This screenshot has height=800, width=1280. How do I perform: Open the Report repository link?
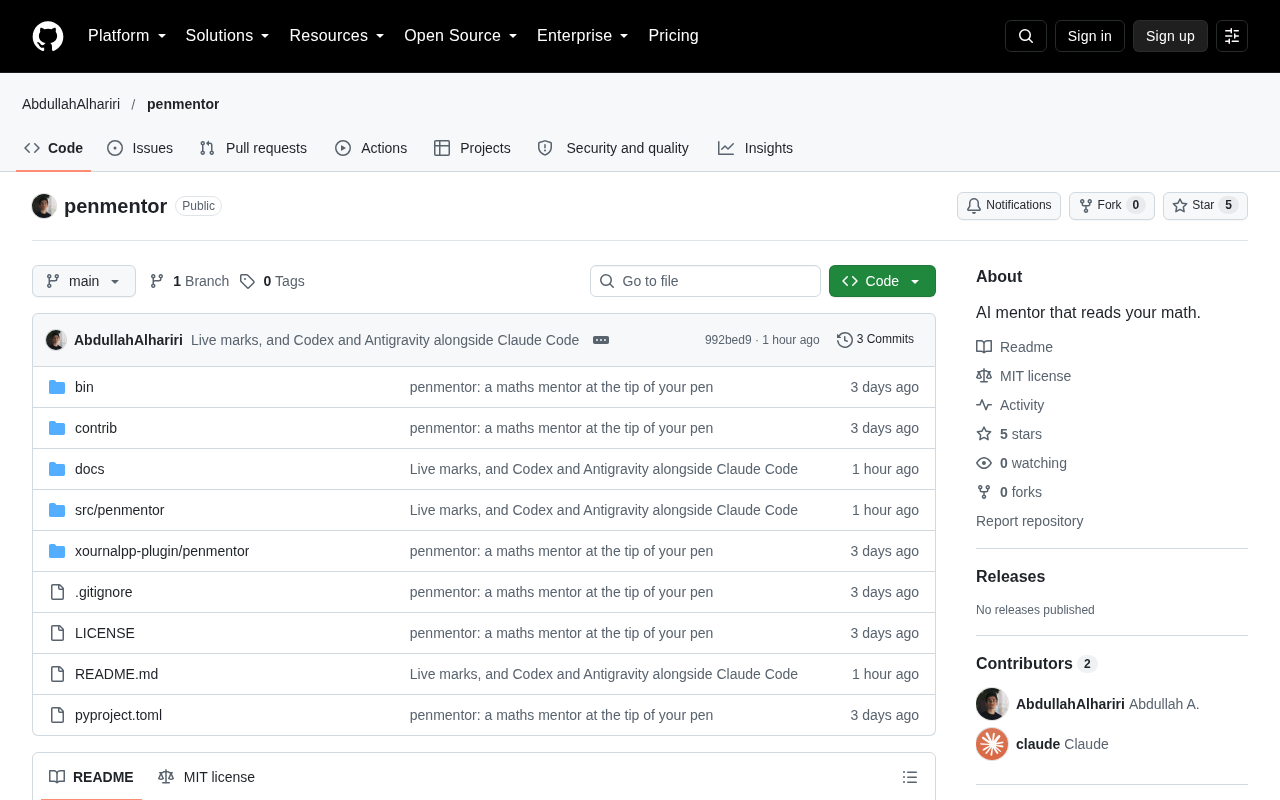pyautogui.click(x=1029, y=521)
